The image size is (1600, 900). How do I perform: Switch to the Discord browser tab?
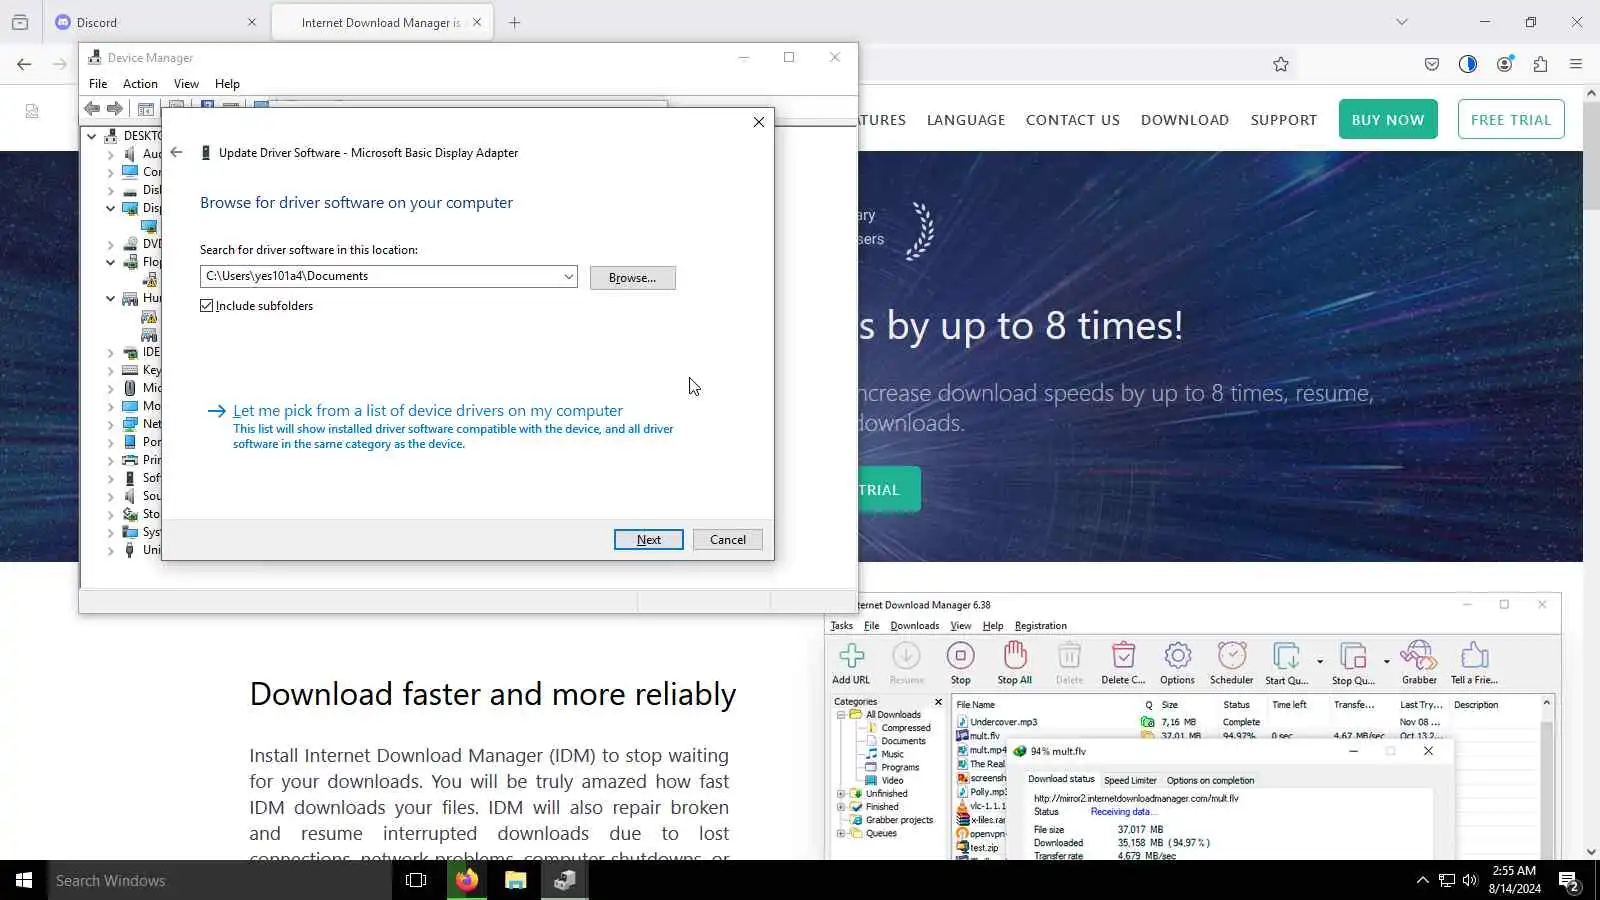coord(155,22)
